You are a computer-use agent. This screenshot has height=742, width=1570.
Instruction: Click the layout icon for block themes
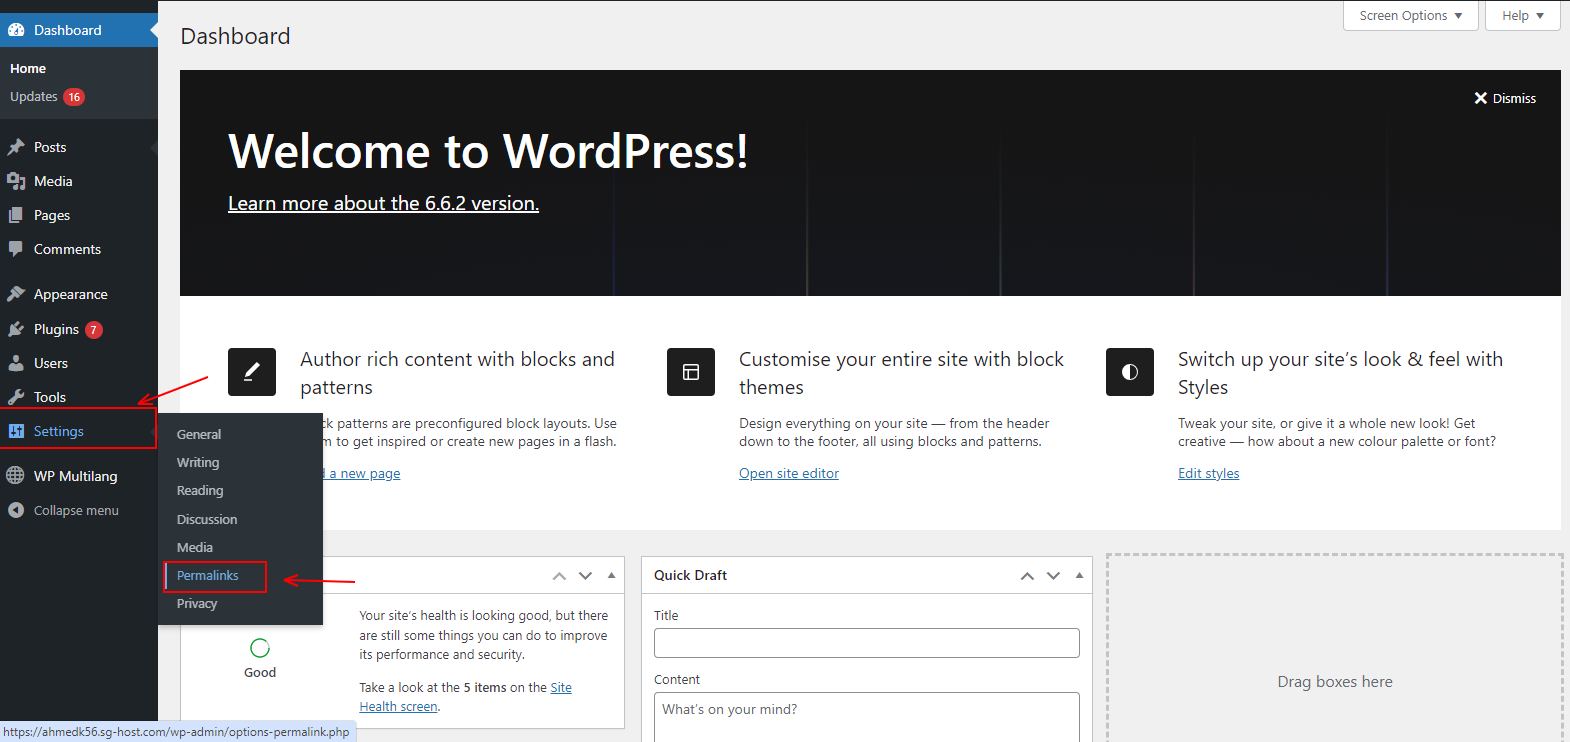691,372
